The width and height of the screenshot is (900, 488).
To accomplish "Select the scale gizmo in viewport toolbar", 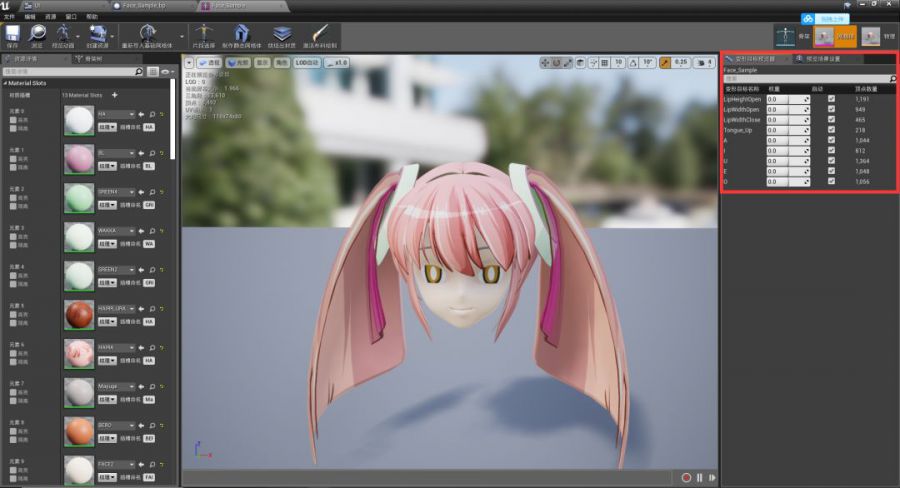I will (x=568, y=63).
